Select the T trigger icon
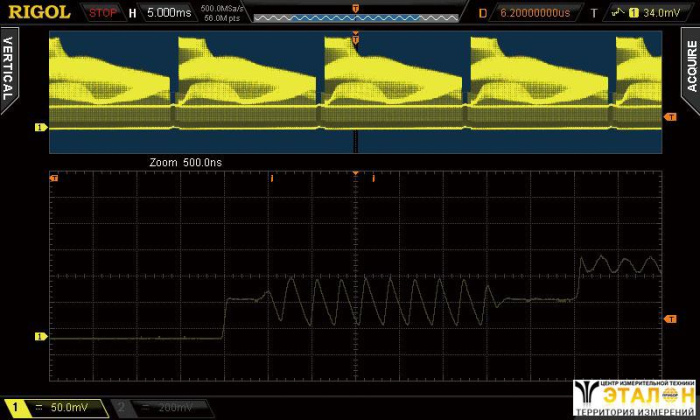The image size is (700, 420). click(593, 13)
